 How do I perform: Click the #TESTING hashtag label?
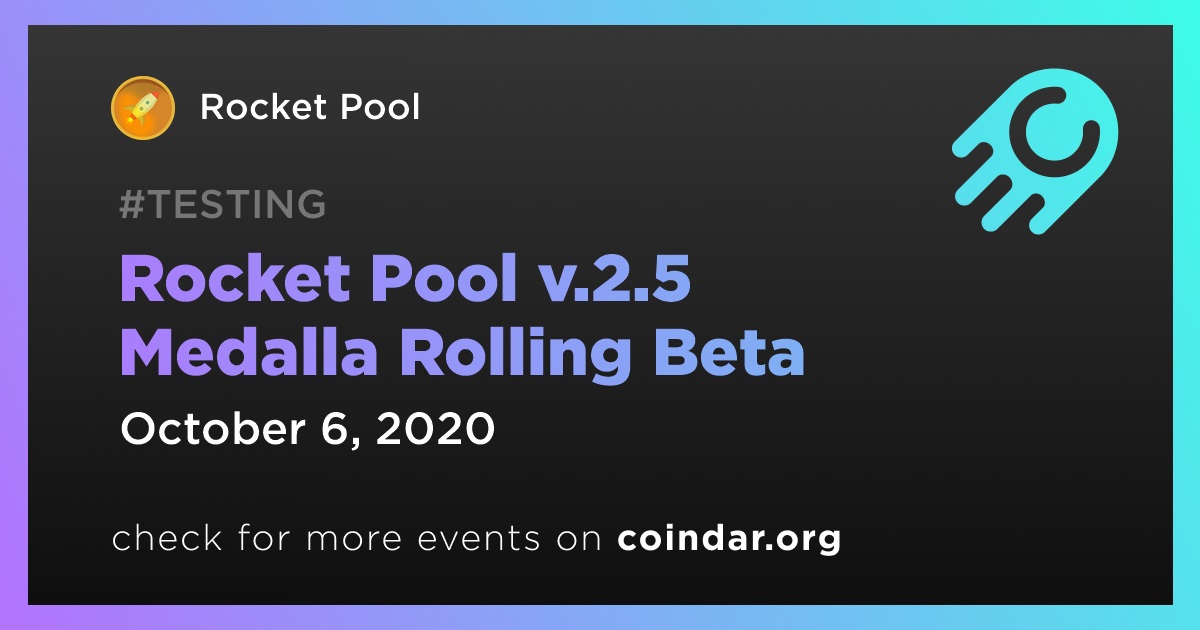(x=222, y=204)
